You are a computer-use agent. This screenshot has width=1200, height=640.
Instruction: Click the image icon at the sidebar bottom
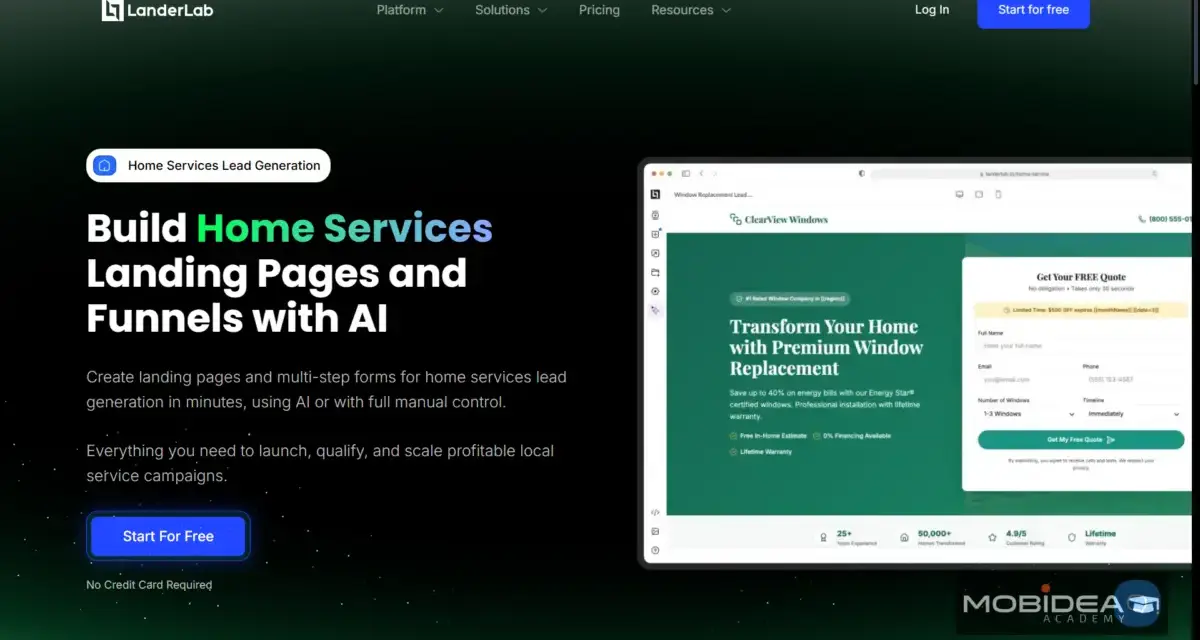[655, 531]
